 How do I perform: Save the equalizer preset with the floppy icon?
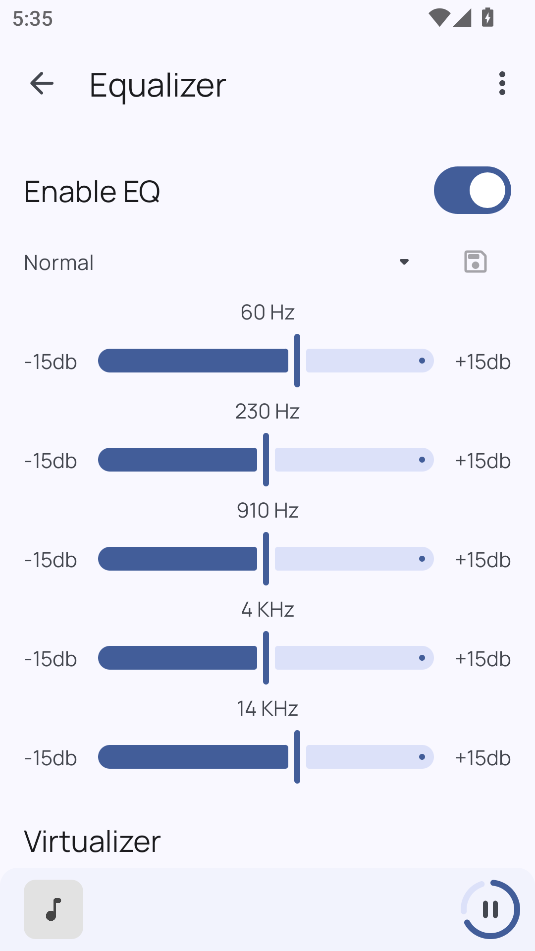pos(476,262)
